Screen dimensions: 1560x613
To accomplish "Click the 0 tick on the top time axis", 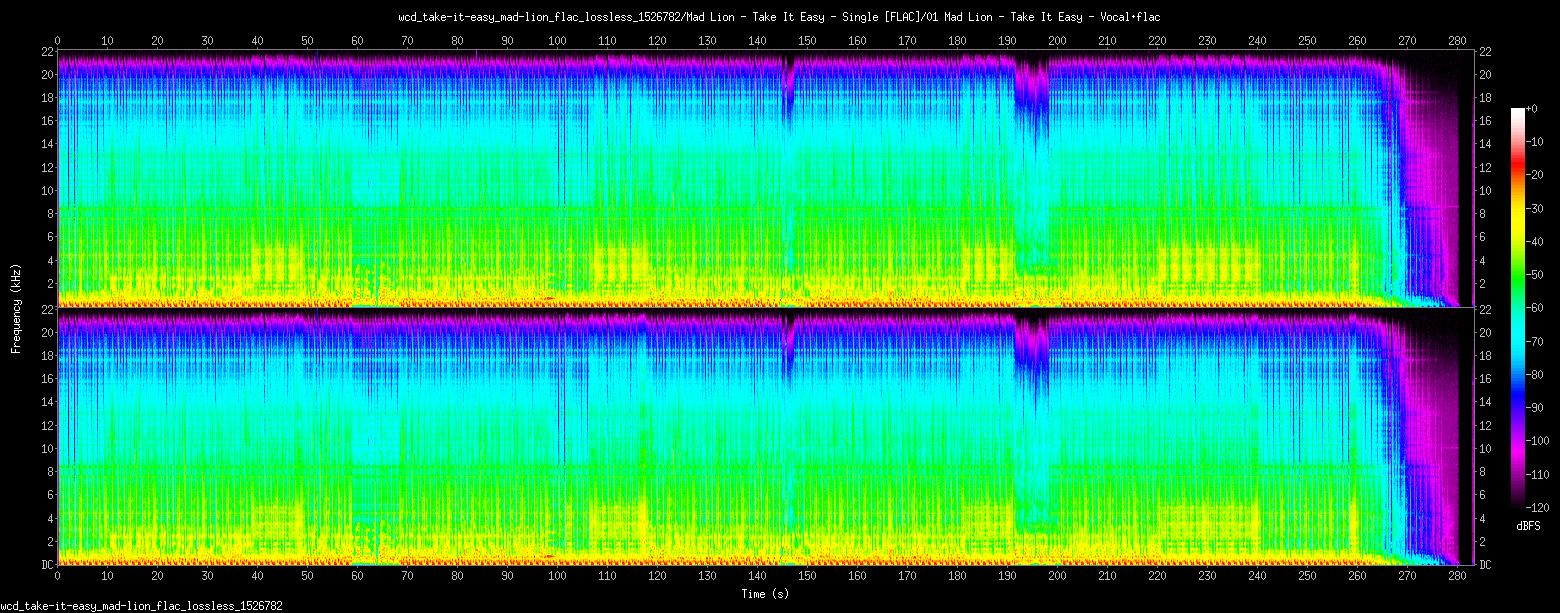I will click(x=57, y=41).
